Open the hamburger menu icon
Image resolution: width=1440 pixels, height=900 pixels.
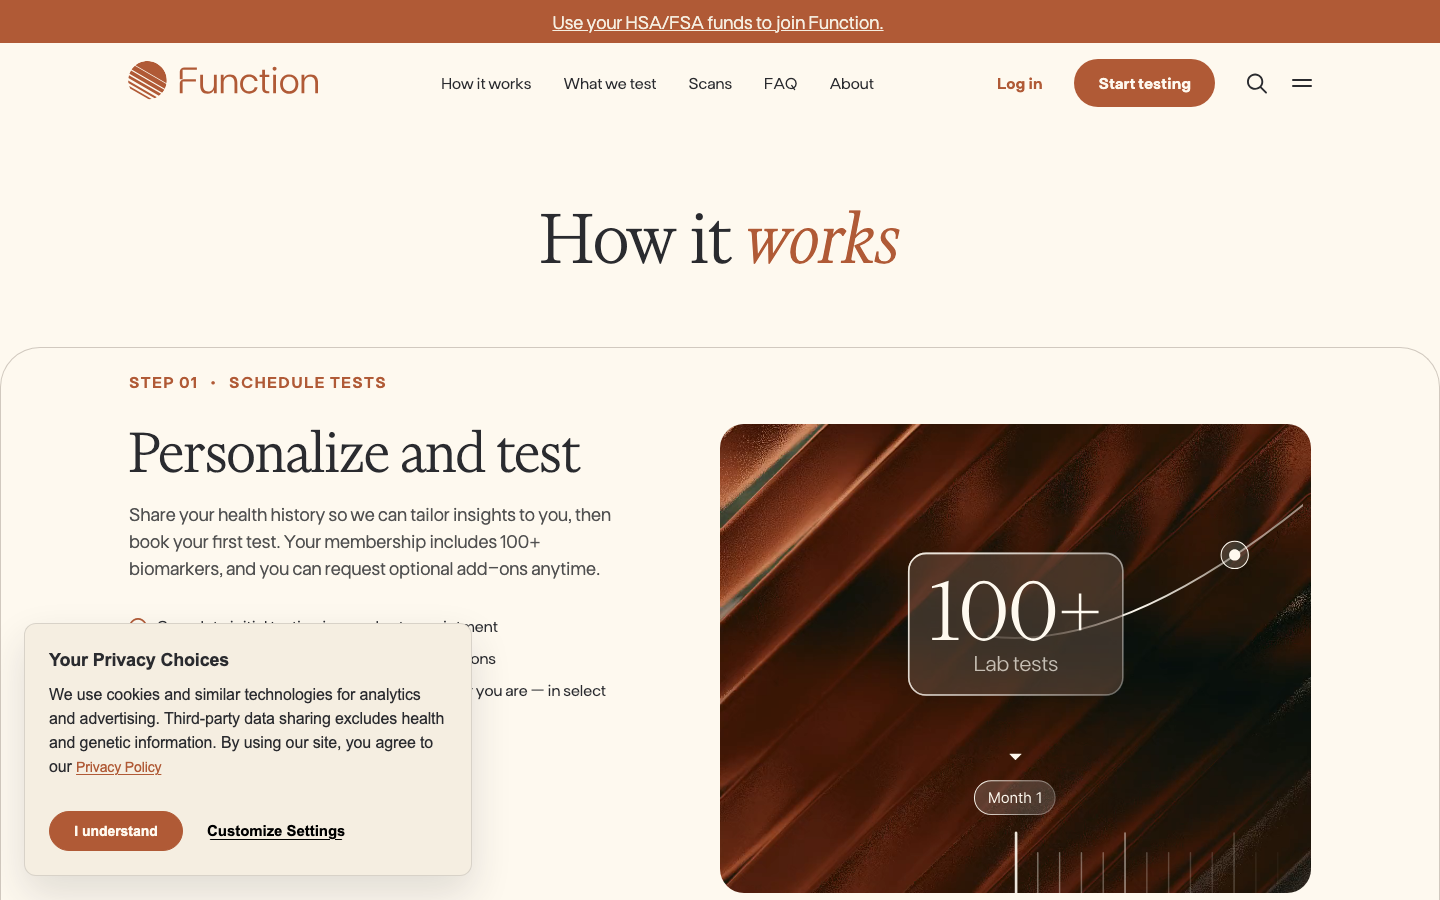1302,83
